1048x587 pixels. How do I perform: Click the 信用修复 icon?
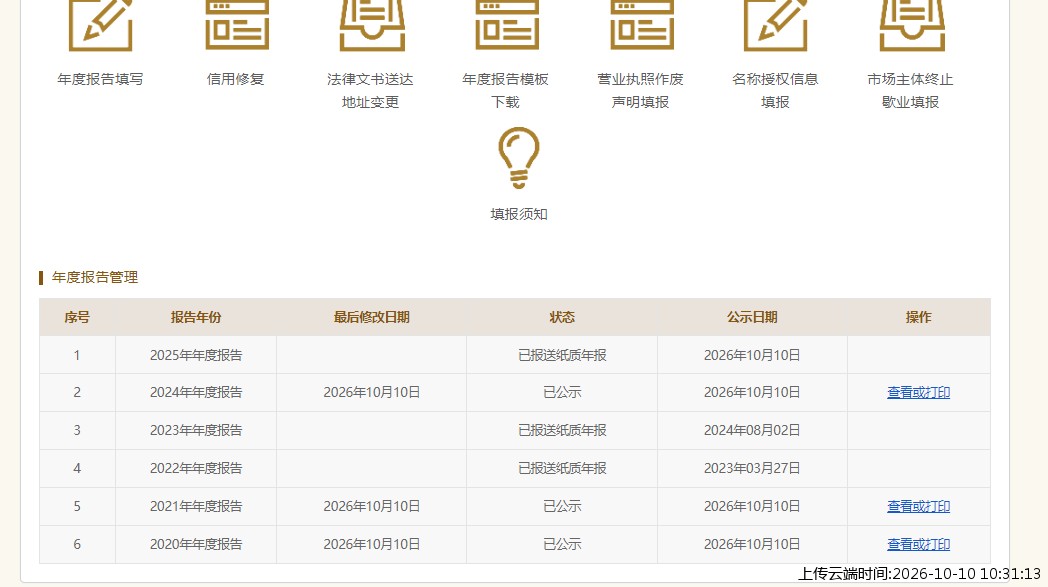237,25
